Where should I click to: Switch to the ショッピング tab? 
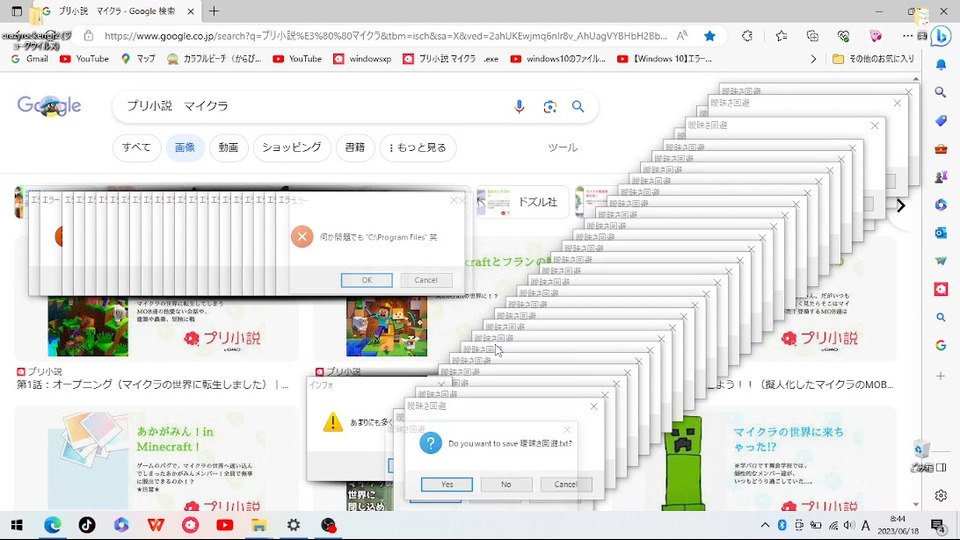point(291,148)
